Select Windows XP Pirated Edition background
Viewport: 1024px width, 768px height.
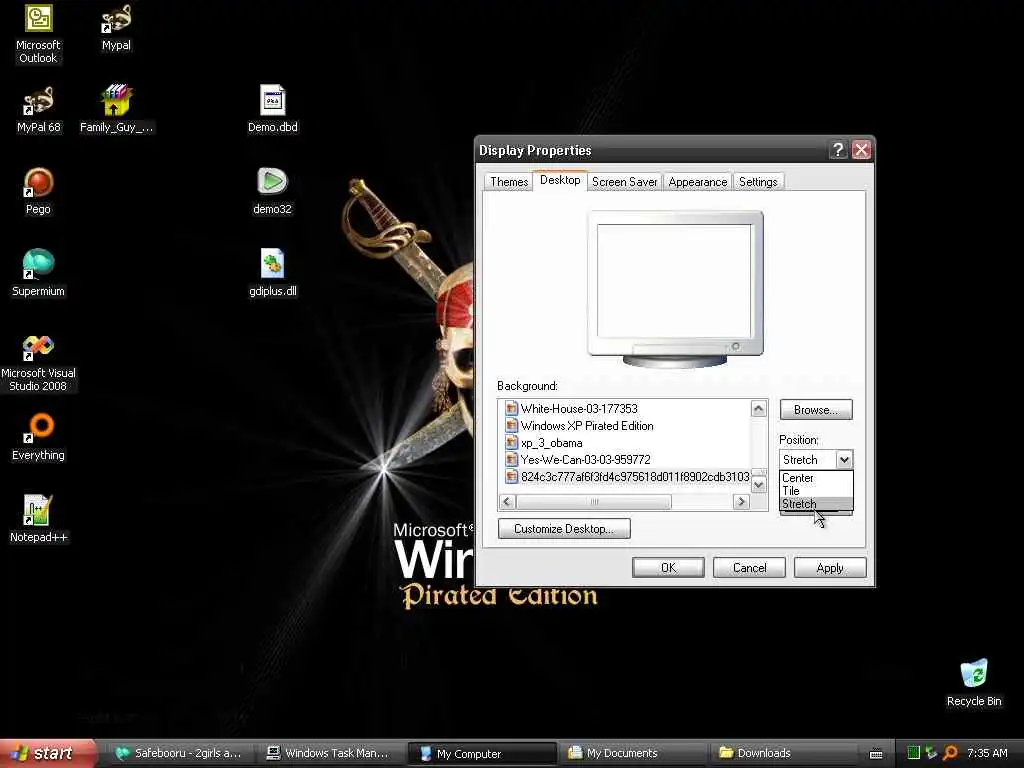pos(586,426)
